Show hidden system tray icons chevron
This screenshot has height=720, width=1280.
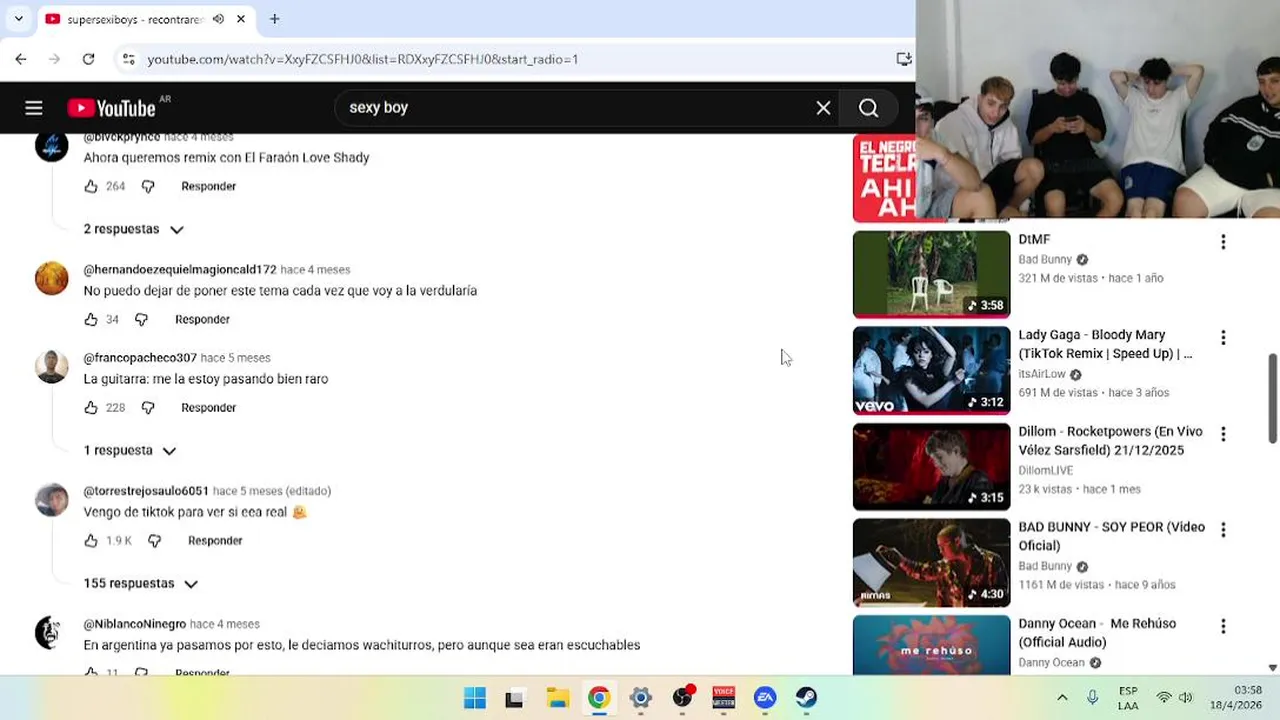(x=1062, y=698)
